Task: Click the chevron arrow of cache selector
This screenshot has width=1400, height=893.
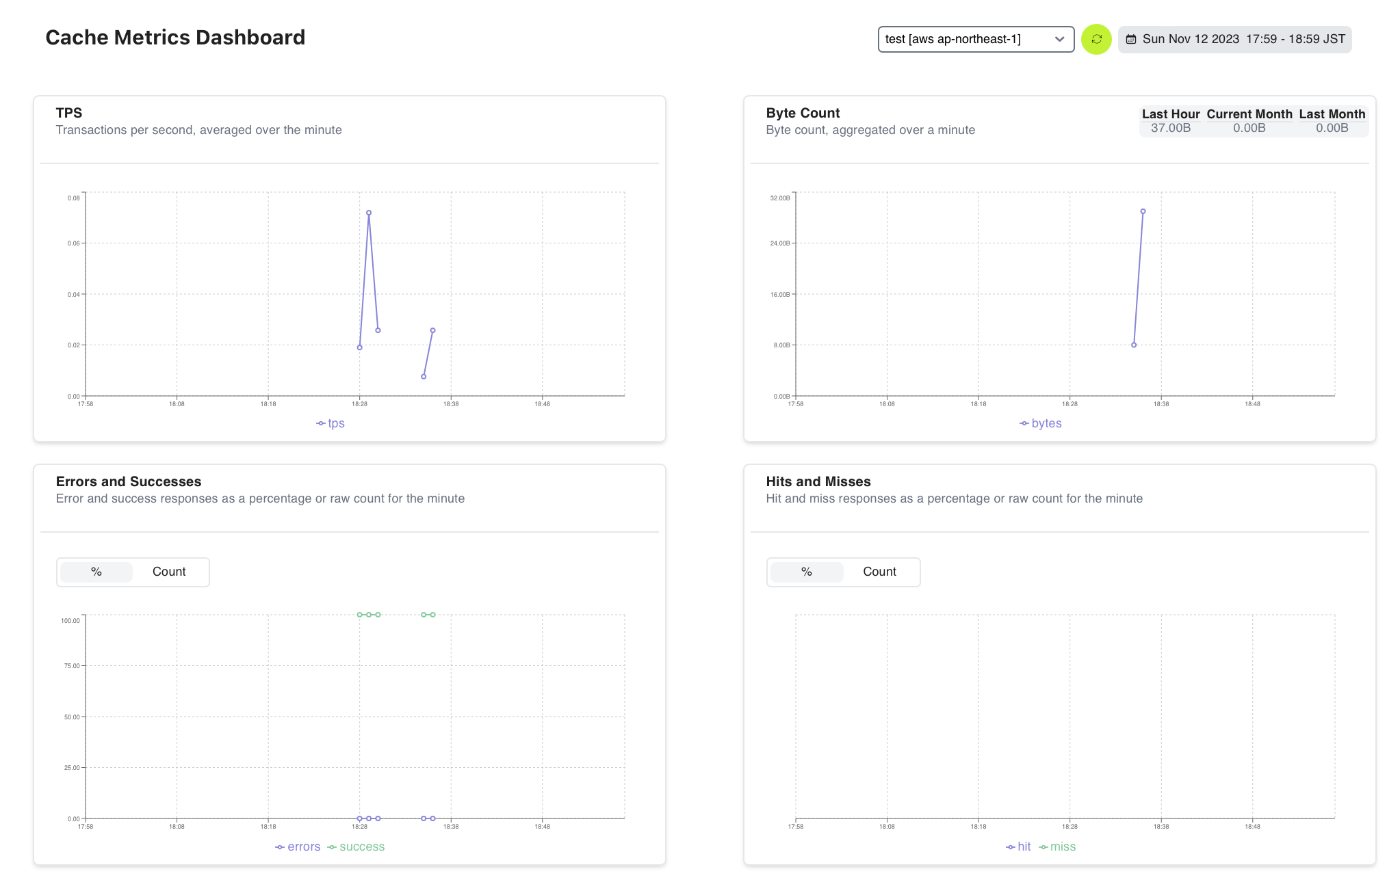Action: tap(1059, 39)
